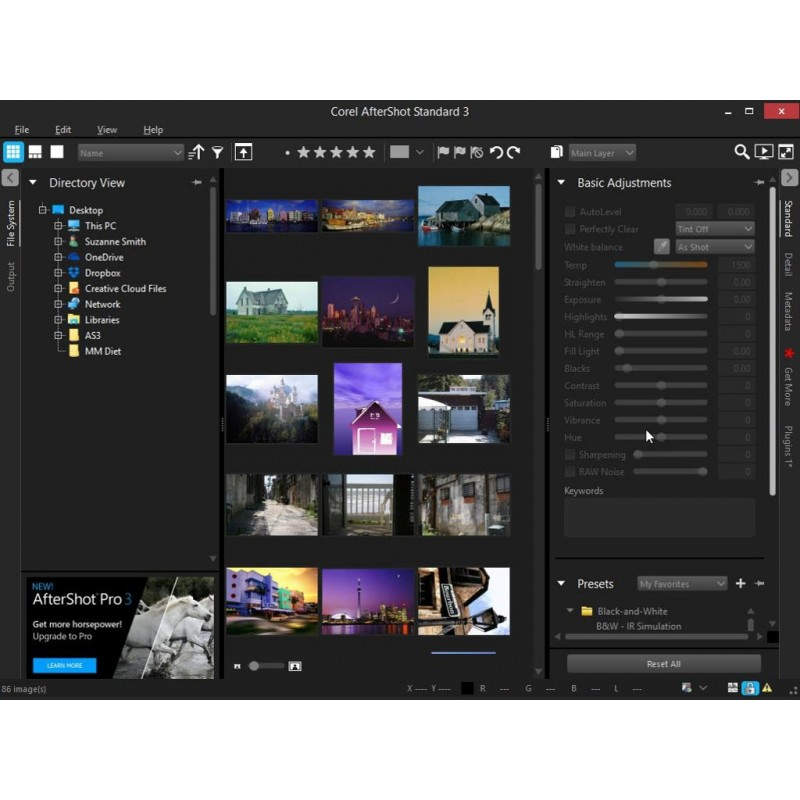
Task: Click the redo arrow icon
Action: click(514, 152)
